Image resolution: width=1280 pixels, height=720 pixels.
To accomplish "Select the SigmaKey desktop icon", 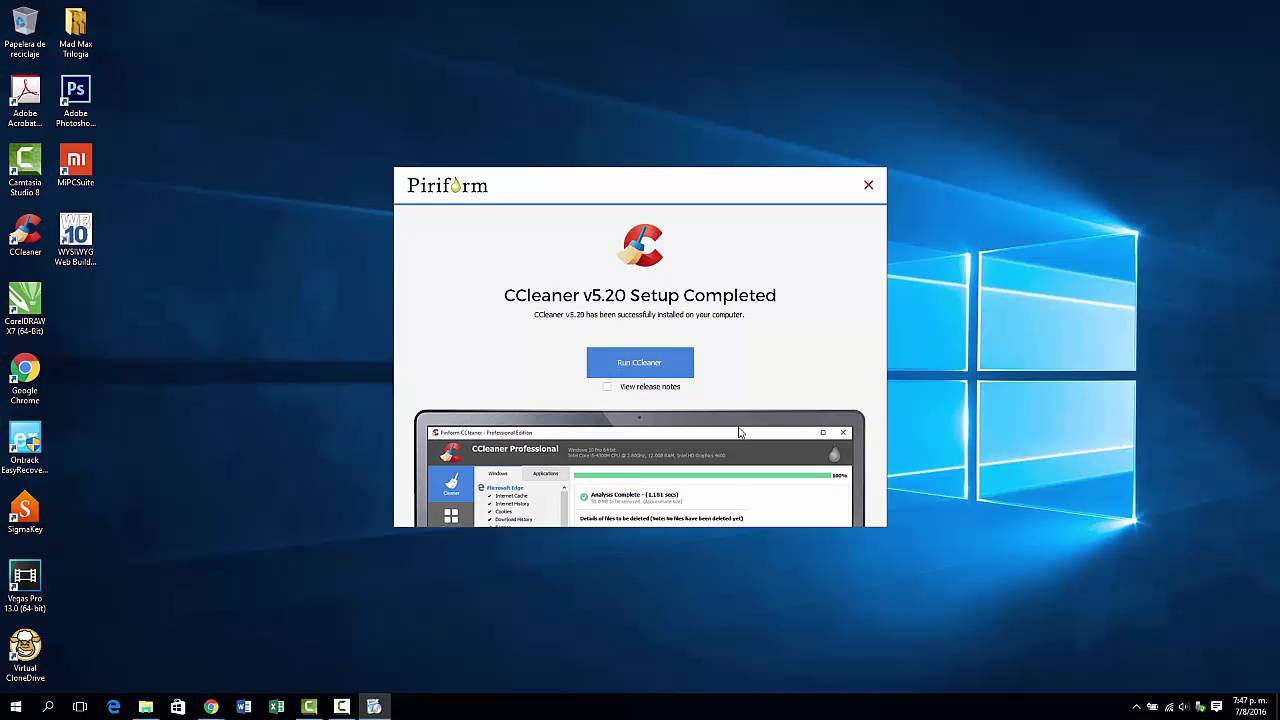I will click(x=25, y=513).
